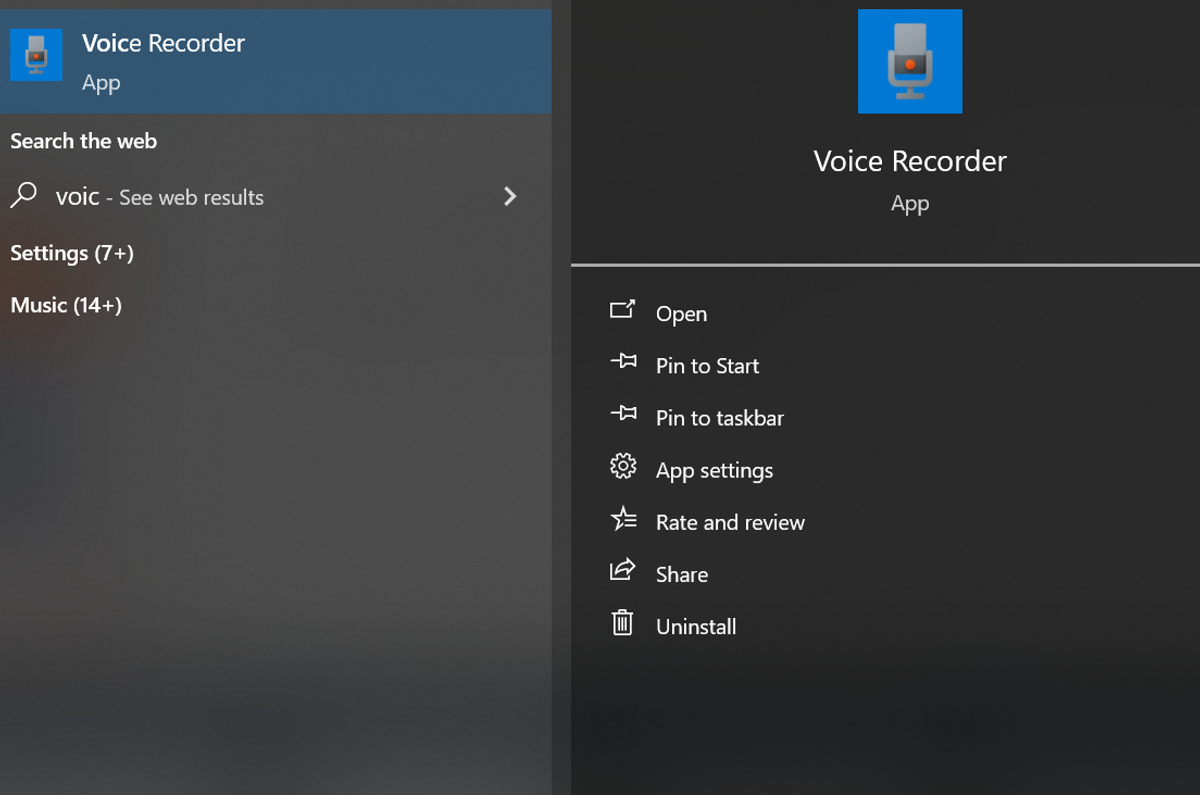
Task: Click the pushpin icon beside Pin to taskbar
Action: (x=623, y=413)
